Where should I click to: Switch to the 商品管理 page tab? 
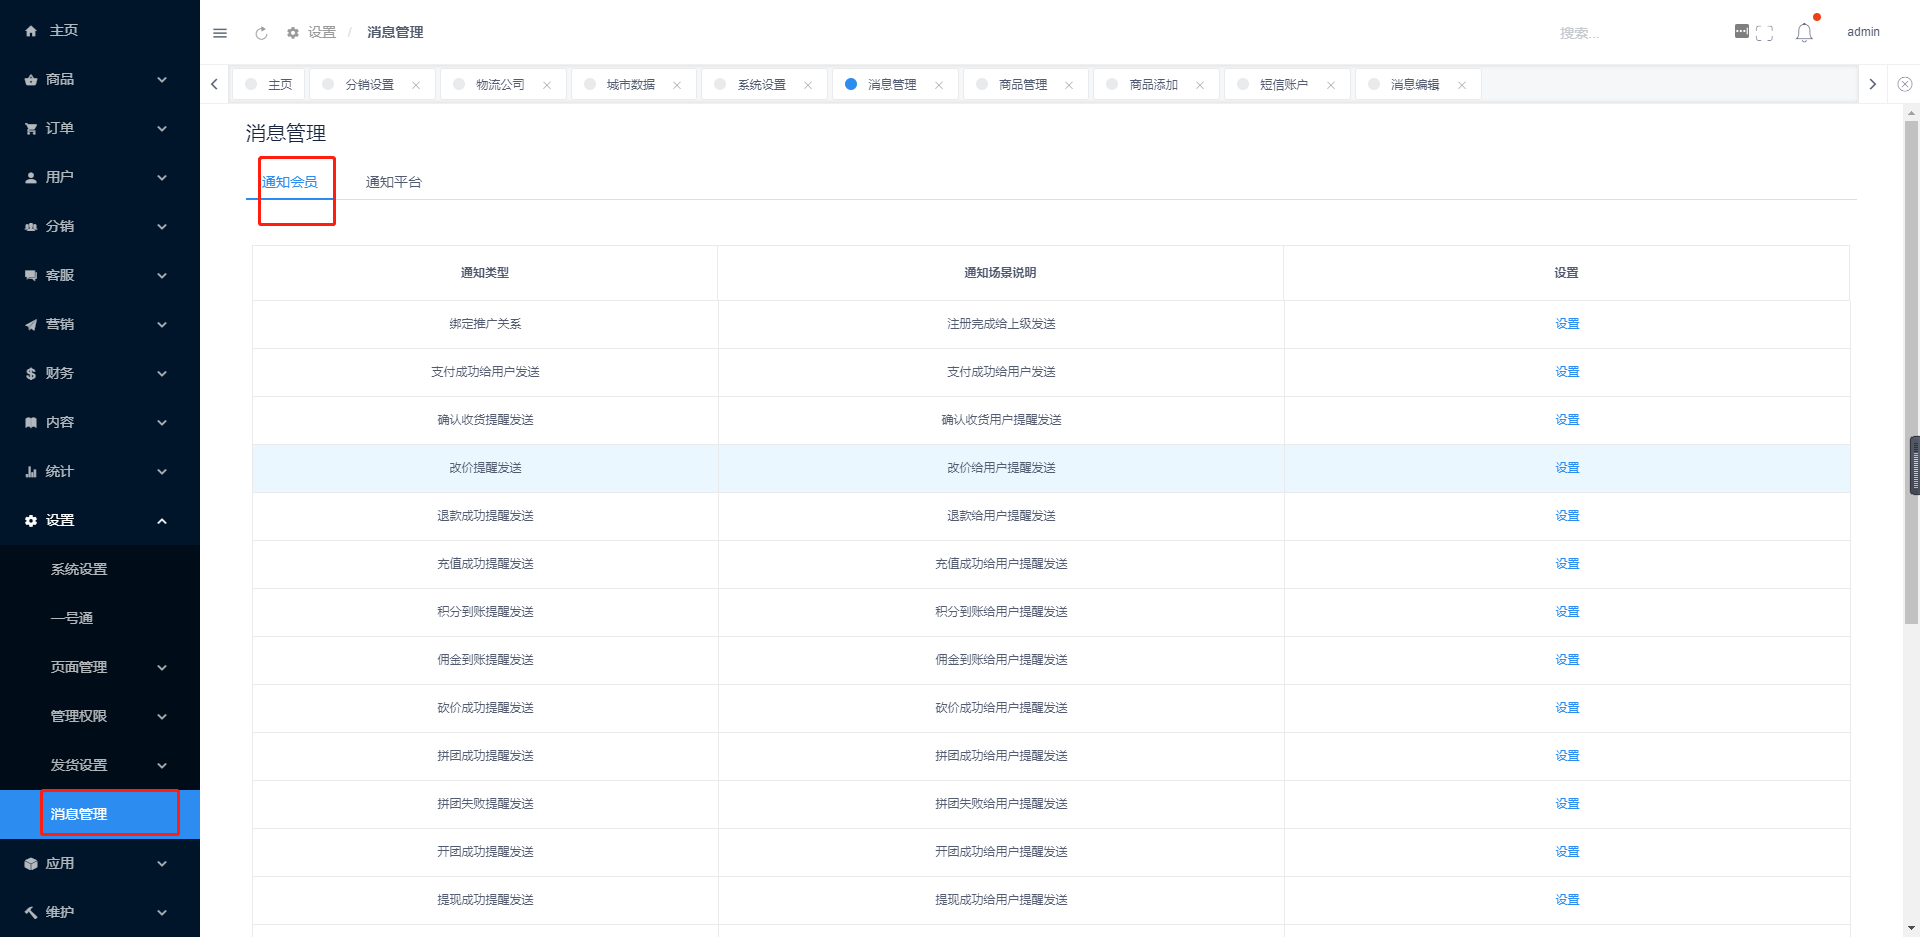(x=1023, y=85)
